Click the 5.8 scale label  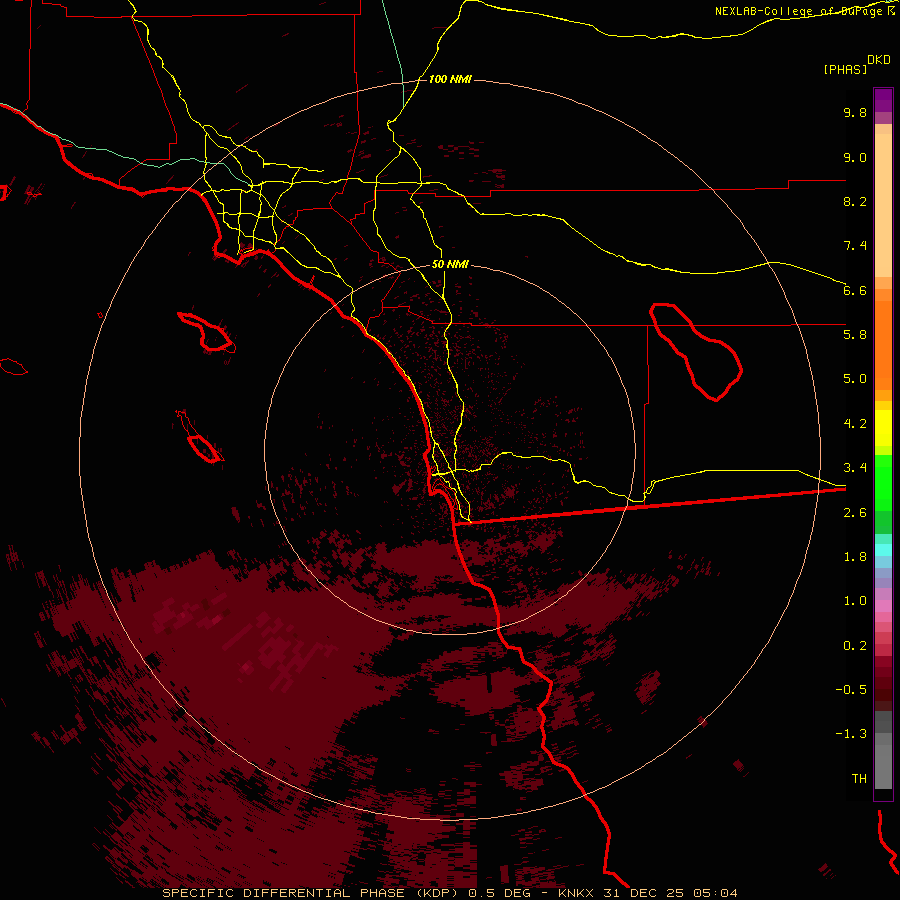pos(855,334)
